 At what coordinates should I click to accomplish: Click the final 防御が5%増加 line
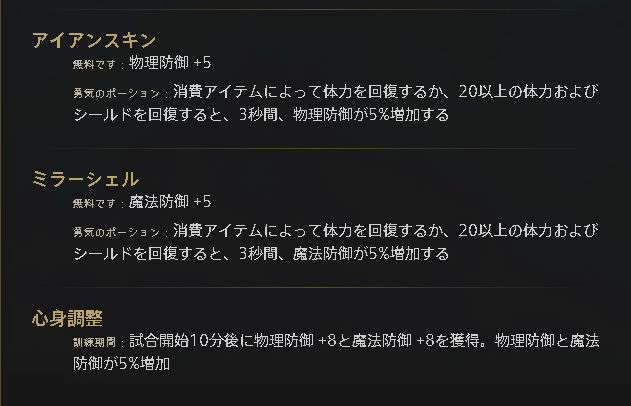[122, 364]
